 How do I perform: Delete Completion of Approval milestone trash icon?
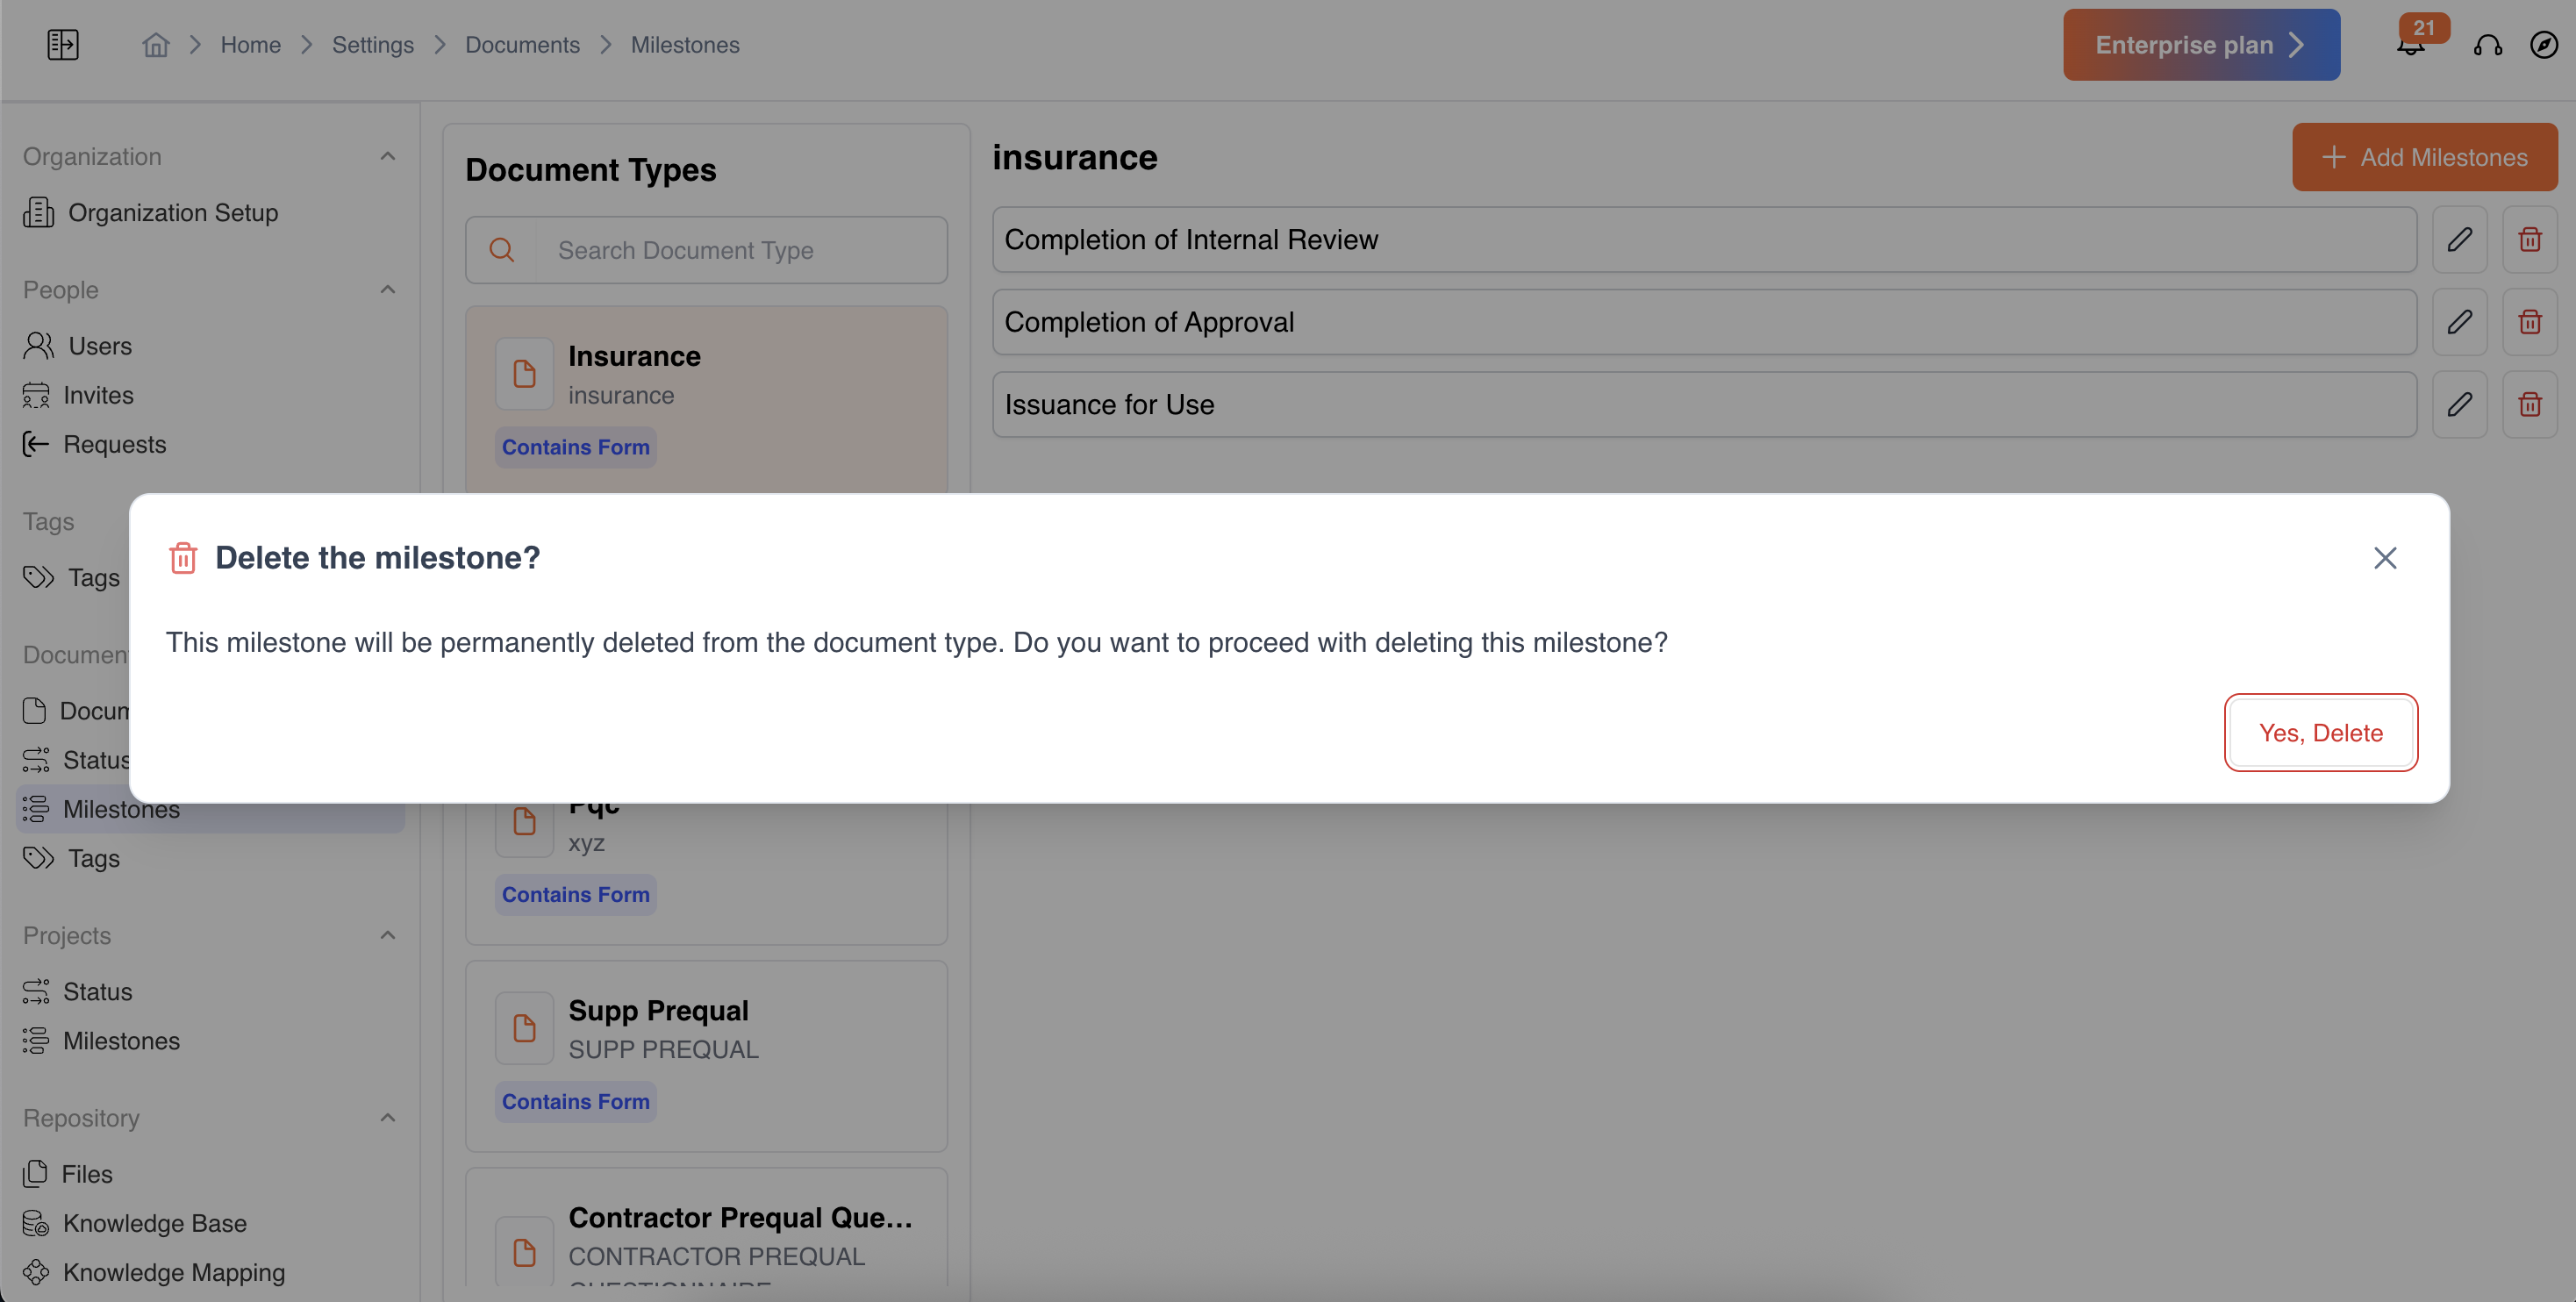[x=2529, y=322]
